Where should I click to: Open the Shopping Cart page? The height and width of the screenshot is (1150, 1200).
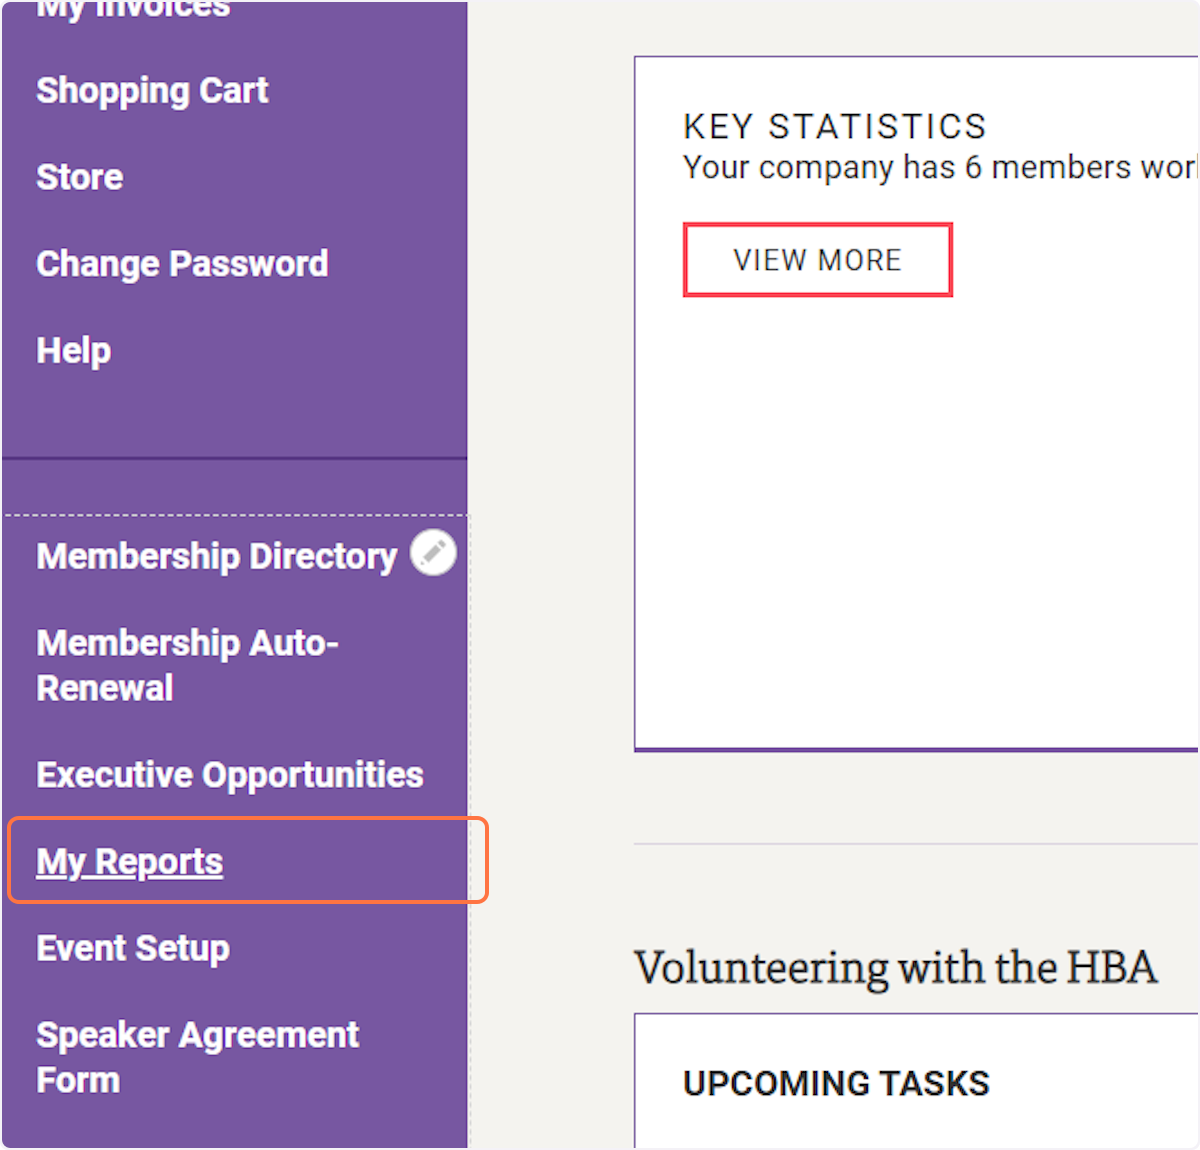tap(152, 91)
